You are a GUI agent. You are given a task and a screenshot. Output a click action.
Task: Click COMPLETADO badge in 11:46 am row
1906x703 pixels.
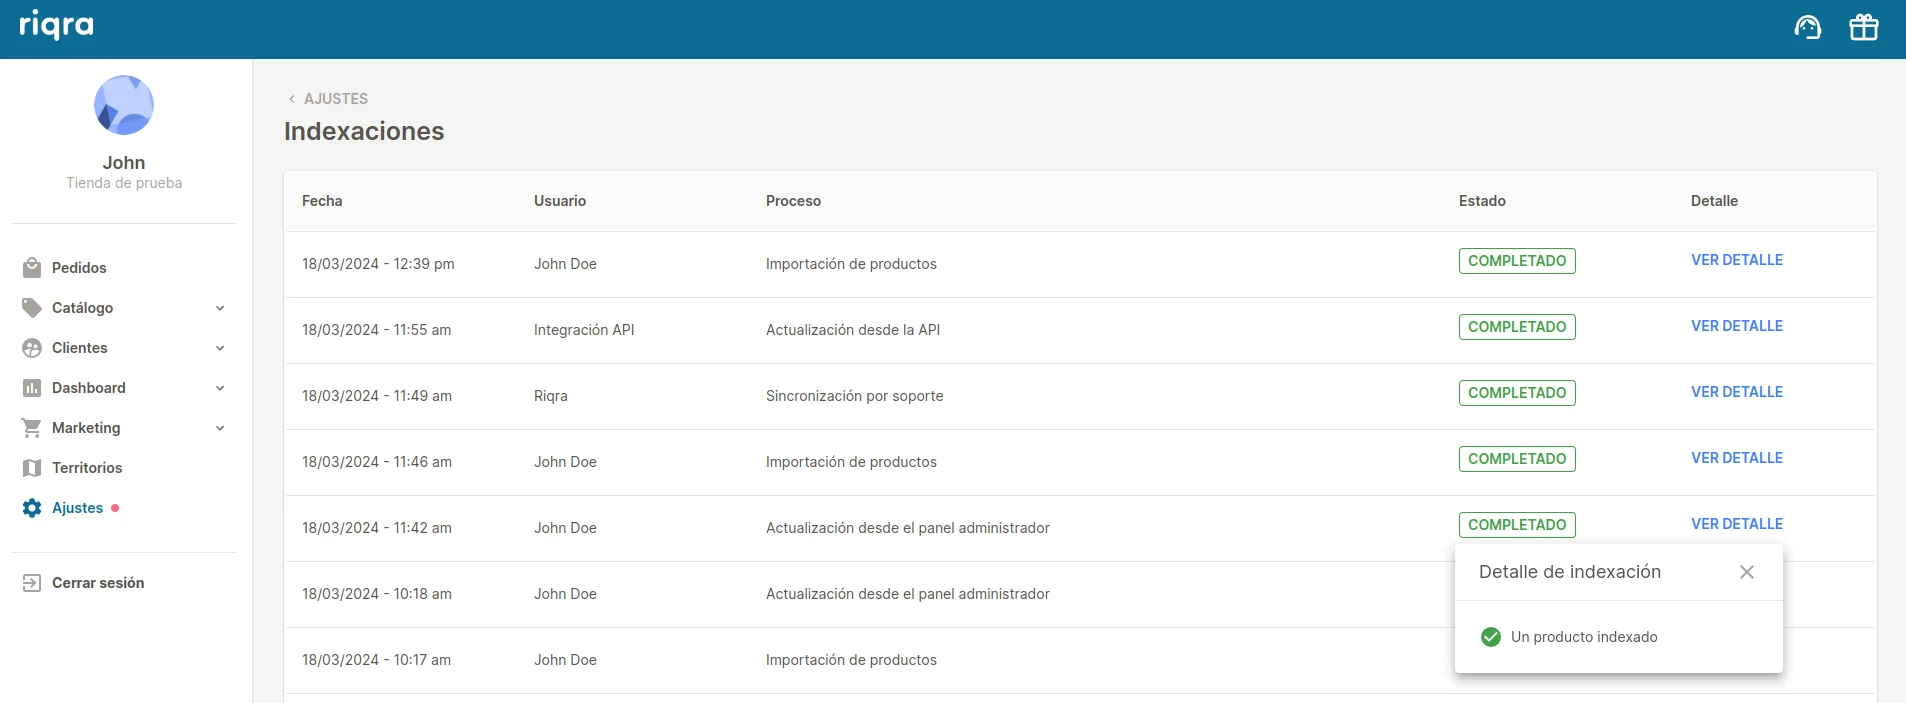(x=1517, y=459)
